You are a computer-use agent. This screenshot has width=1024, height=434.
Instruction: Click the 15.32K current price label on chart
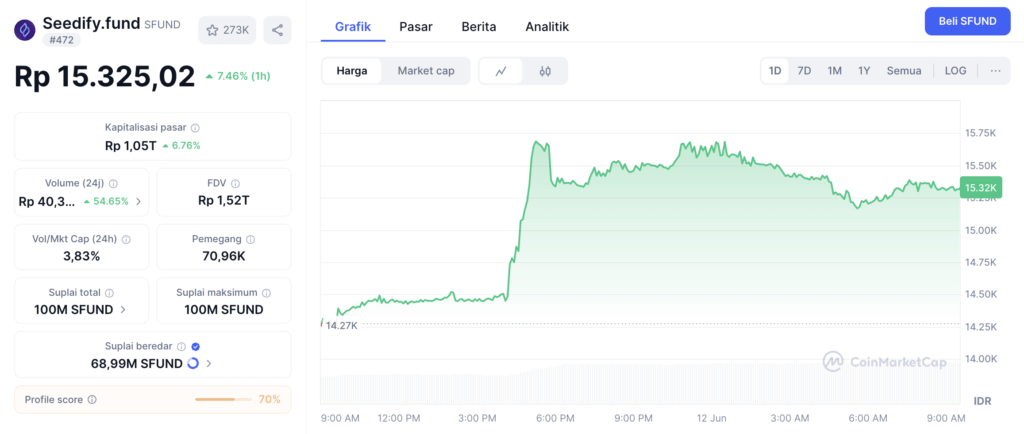(x=980, y=188)
